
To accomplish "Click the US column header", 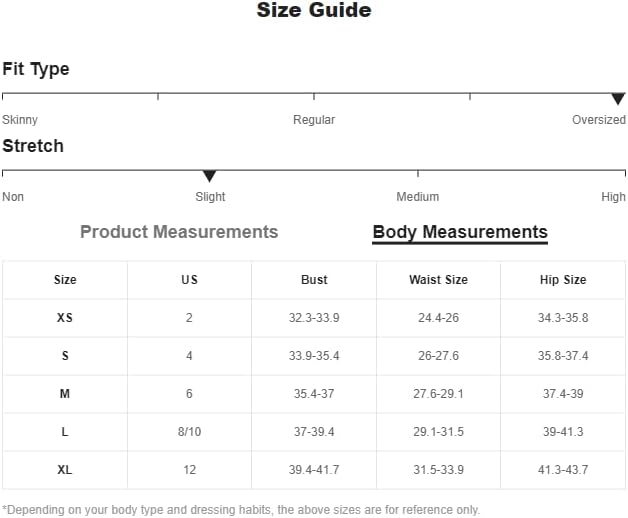I will pyautogui.click(x=189, y=280).
